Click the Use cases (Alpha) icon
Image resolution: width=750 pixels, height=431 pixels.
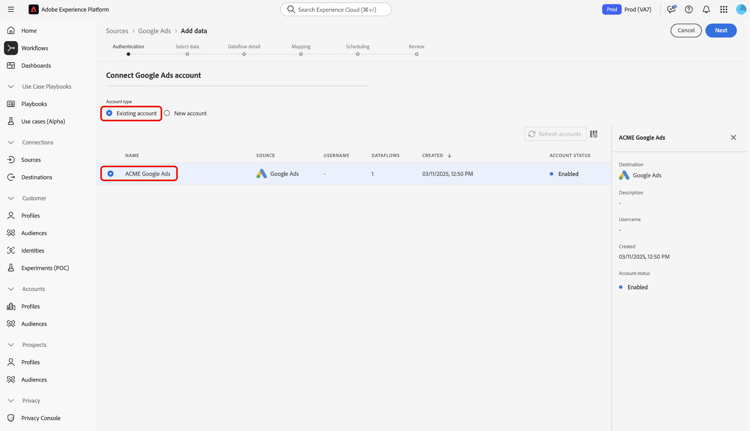tap(11, 121)
